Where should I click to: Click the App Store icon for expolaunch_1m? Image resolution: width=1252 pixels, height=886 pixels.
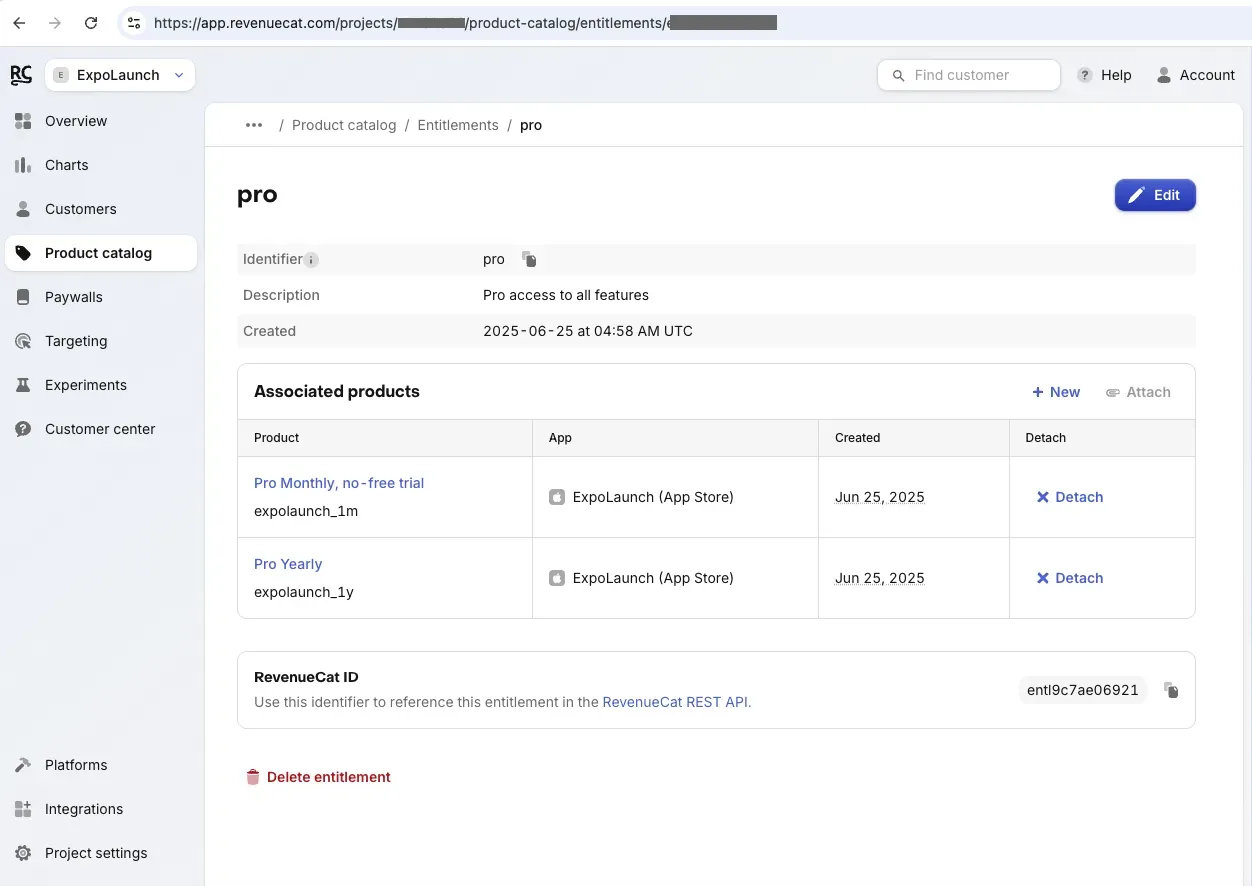[557, 497]
